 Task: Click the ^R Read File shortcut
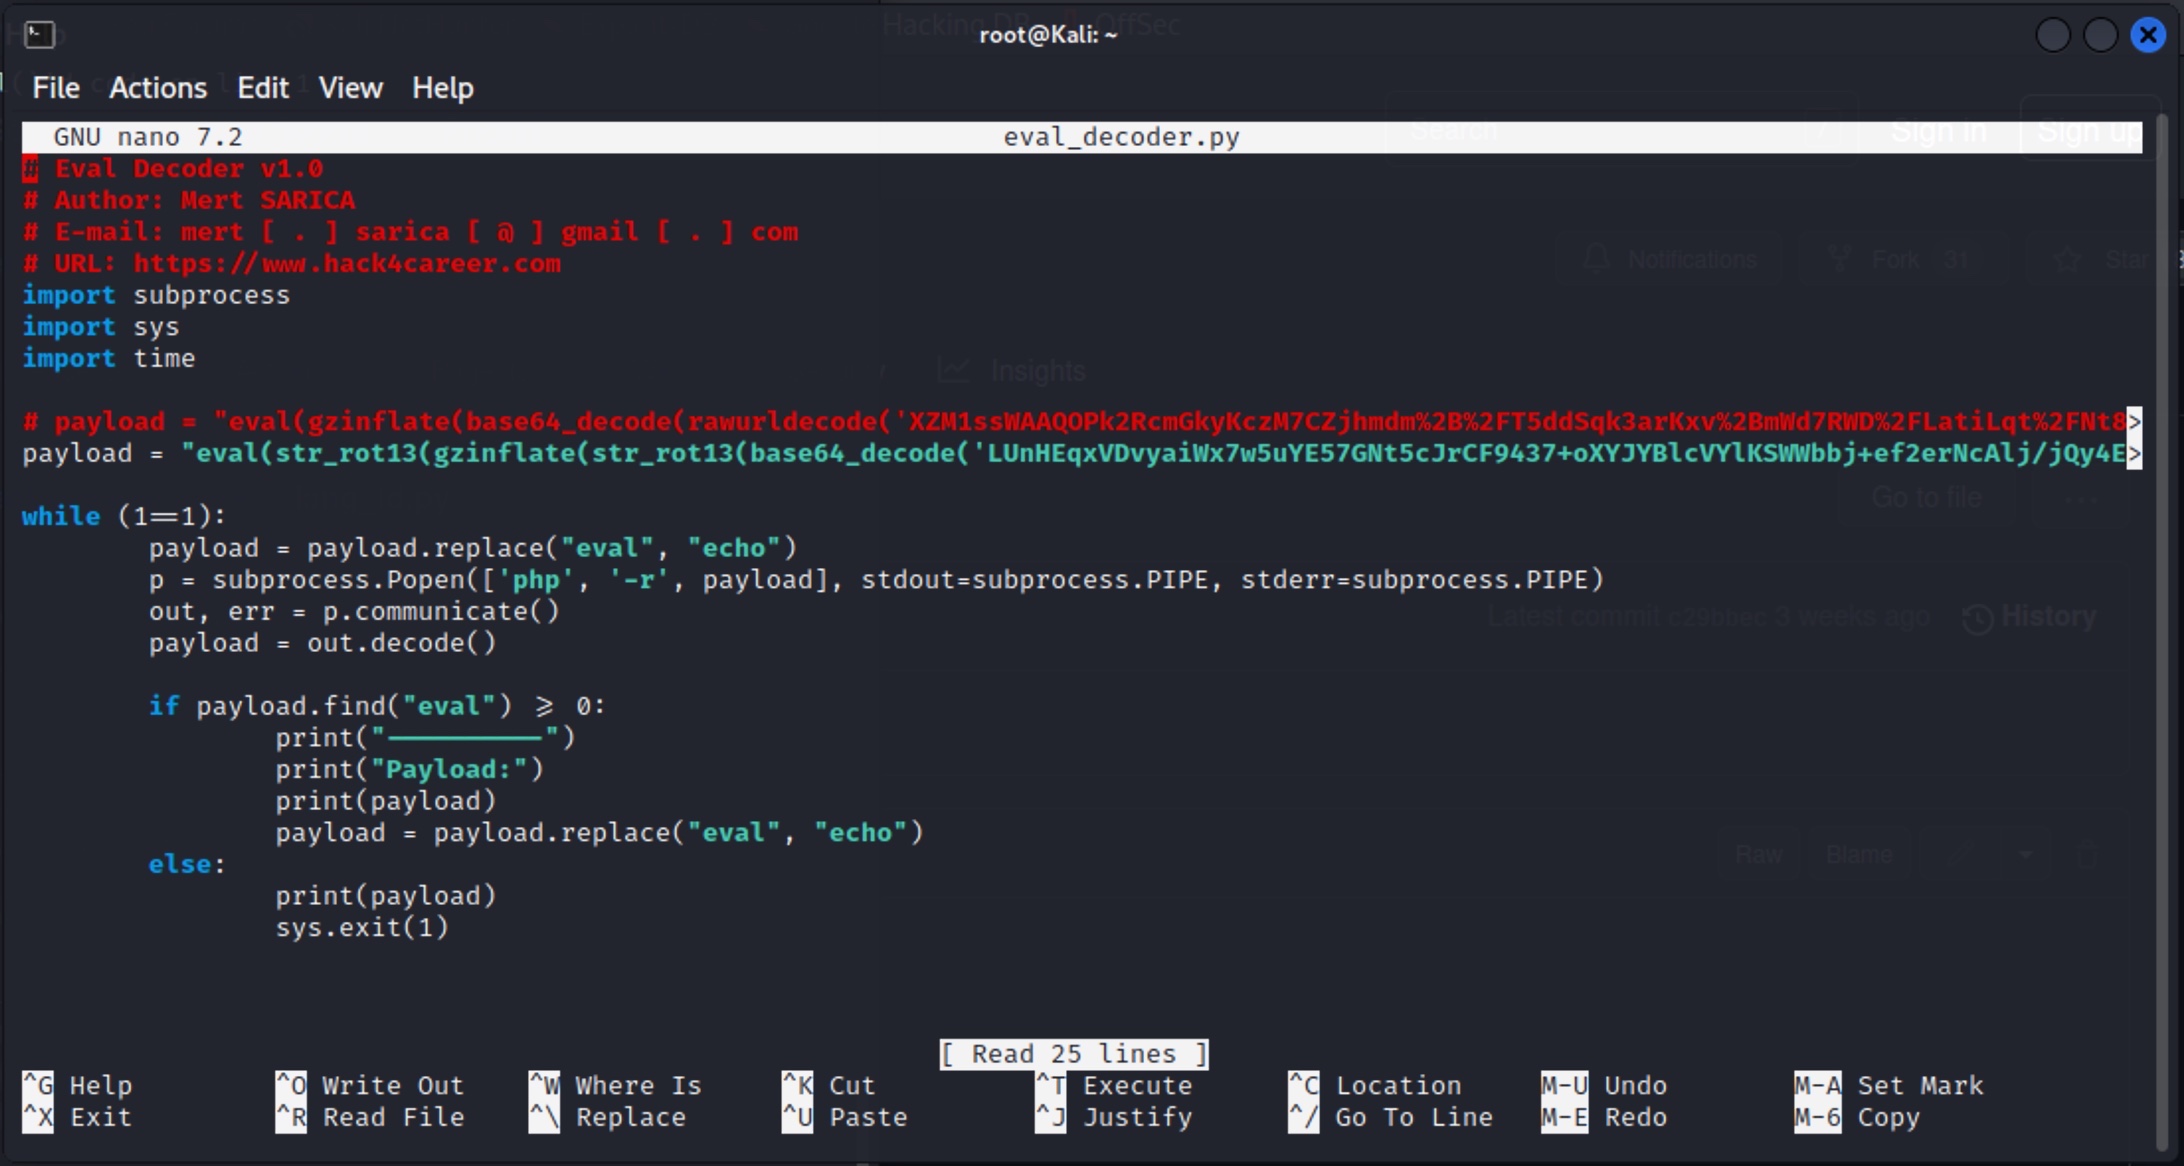[x=370, y=1117]
